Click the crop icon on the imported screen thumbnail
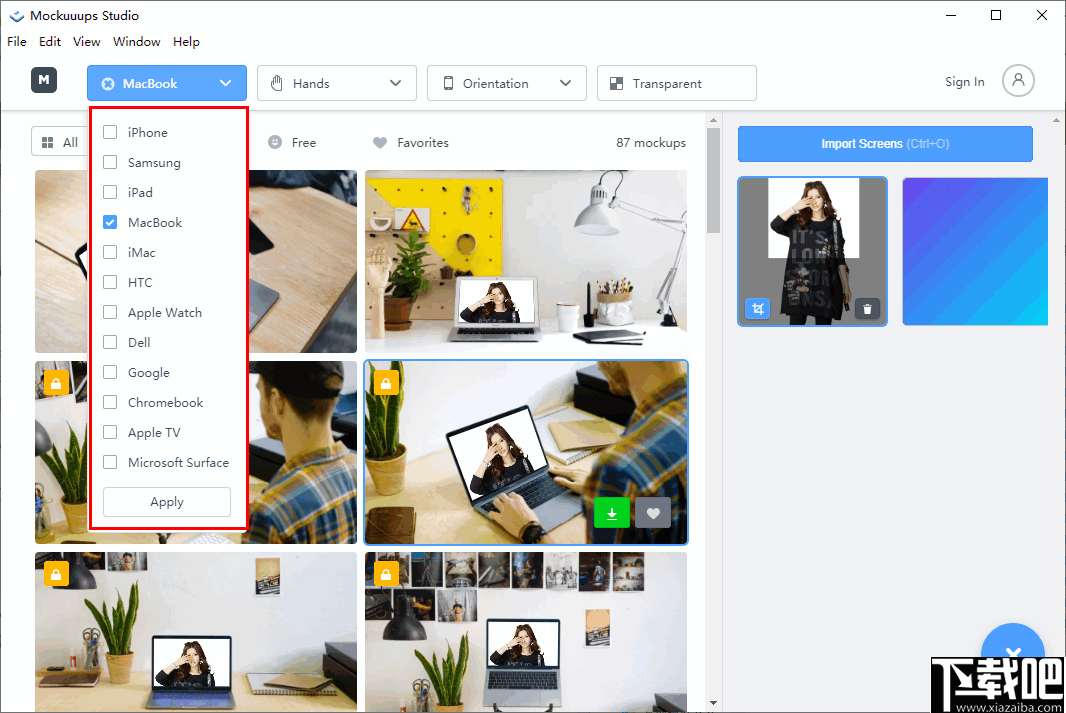The width and height of the screenshot is (1066, 713). (758, 309)
